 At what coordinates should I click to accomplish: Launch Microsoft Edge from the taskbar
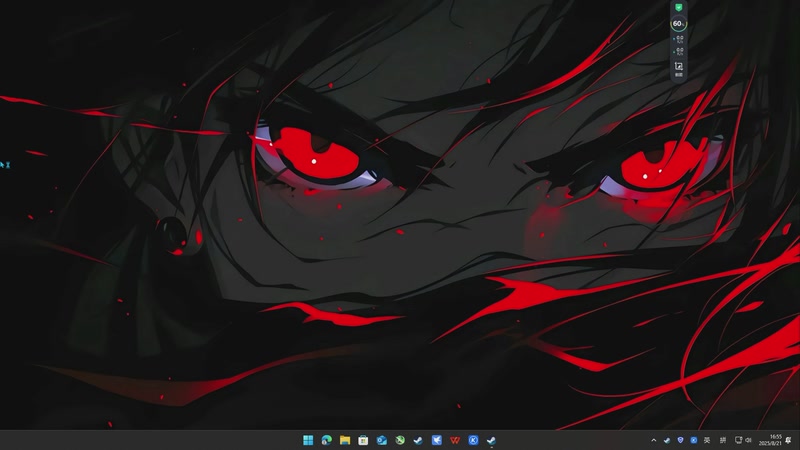pyautogui.click(x=327, y=440)
